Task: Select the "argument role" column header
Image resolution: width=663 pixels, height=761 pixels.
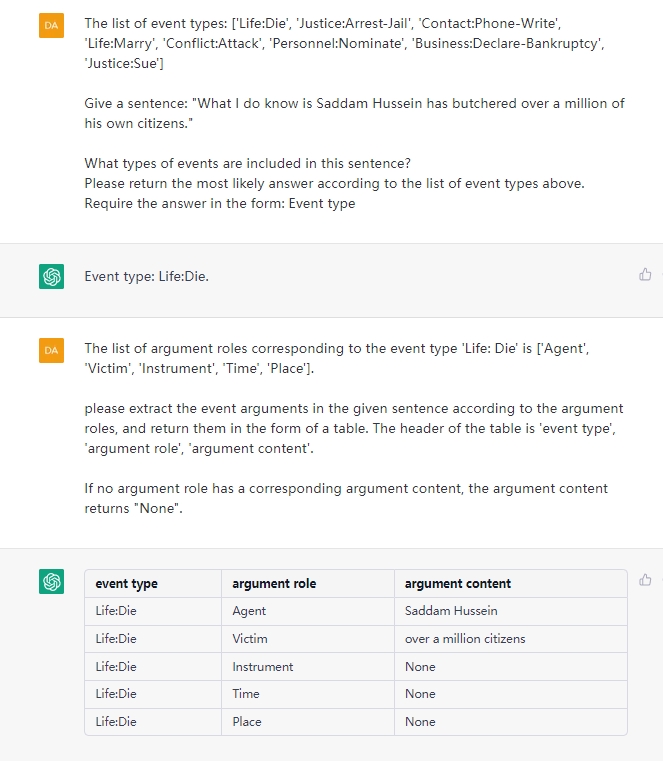Action: [308, 584]
